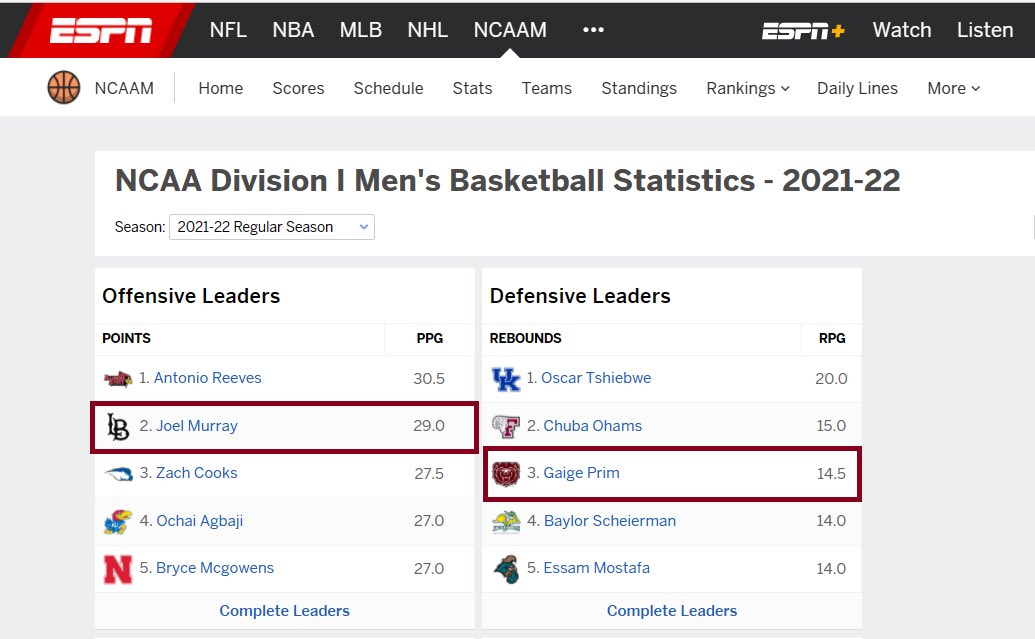Click the 20.0 RPG value

831,379
